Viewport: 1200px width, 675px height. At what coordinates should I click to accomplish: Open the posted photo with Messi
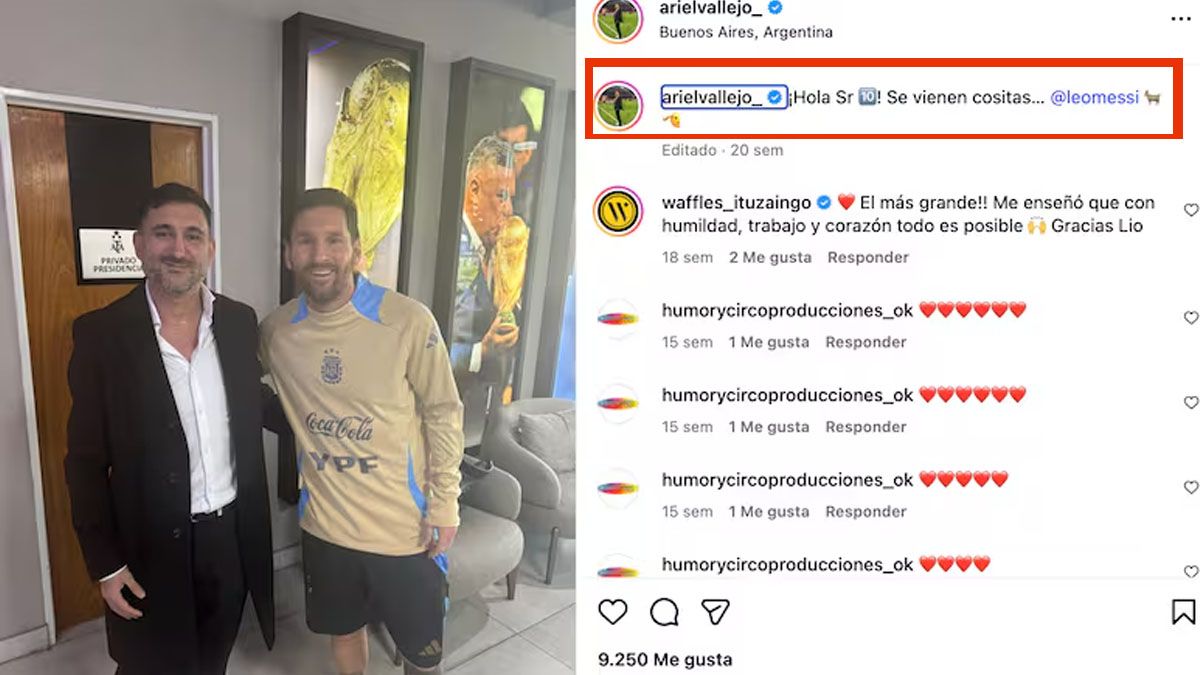click(288, 337)
